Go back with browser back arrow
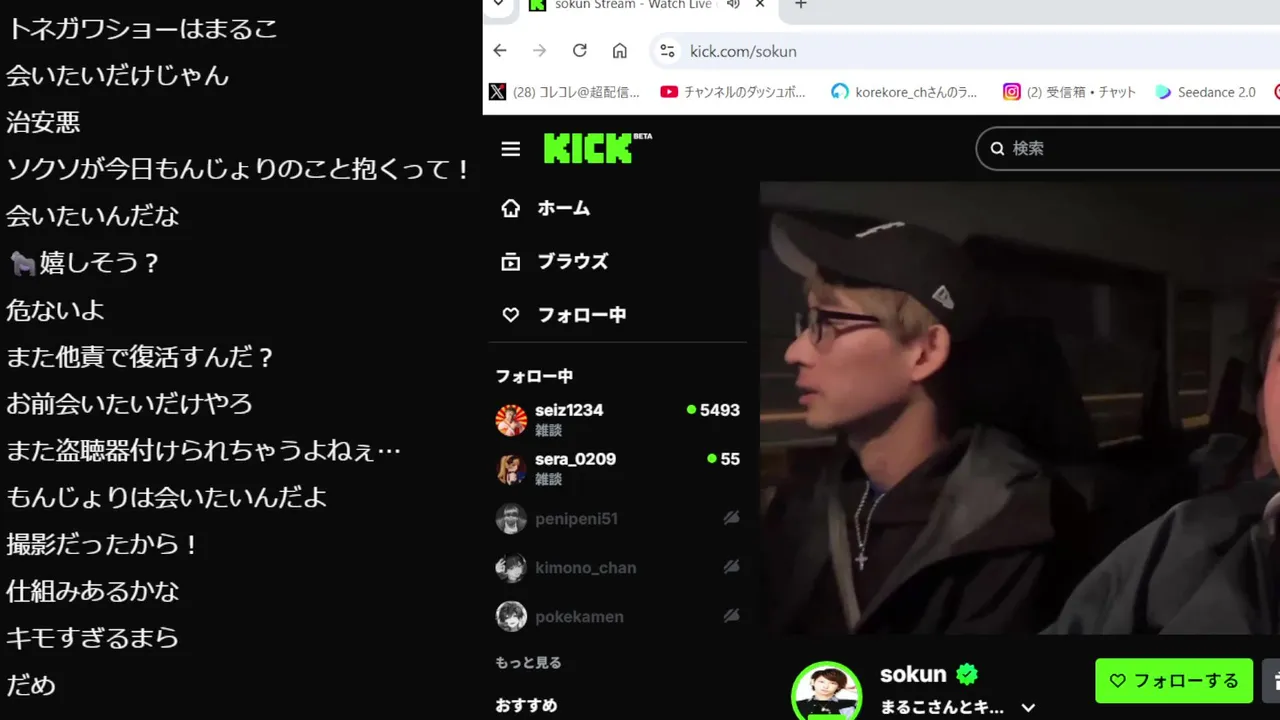The height and width of the screenshot is (720, 1280). click(500, 51)
